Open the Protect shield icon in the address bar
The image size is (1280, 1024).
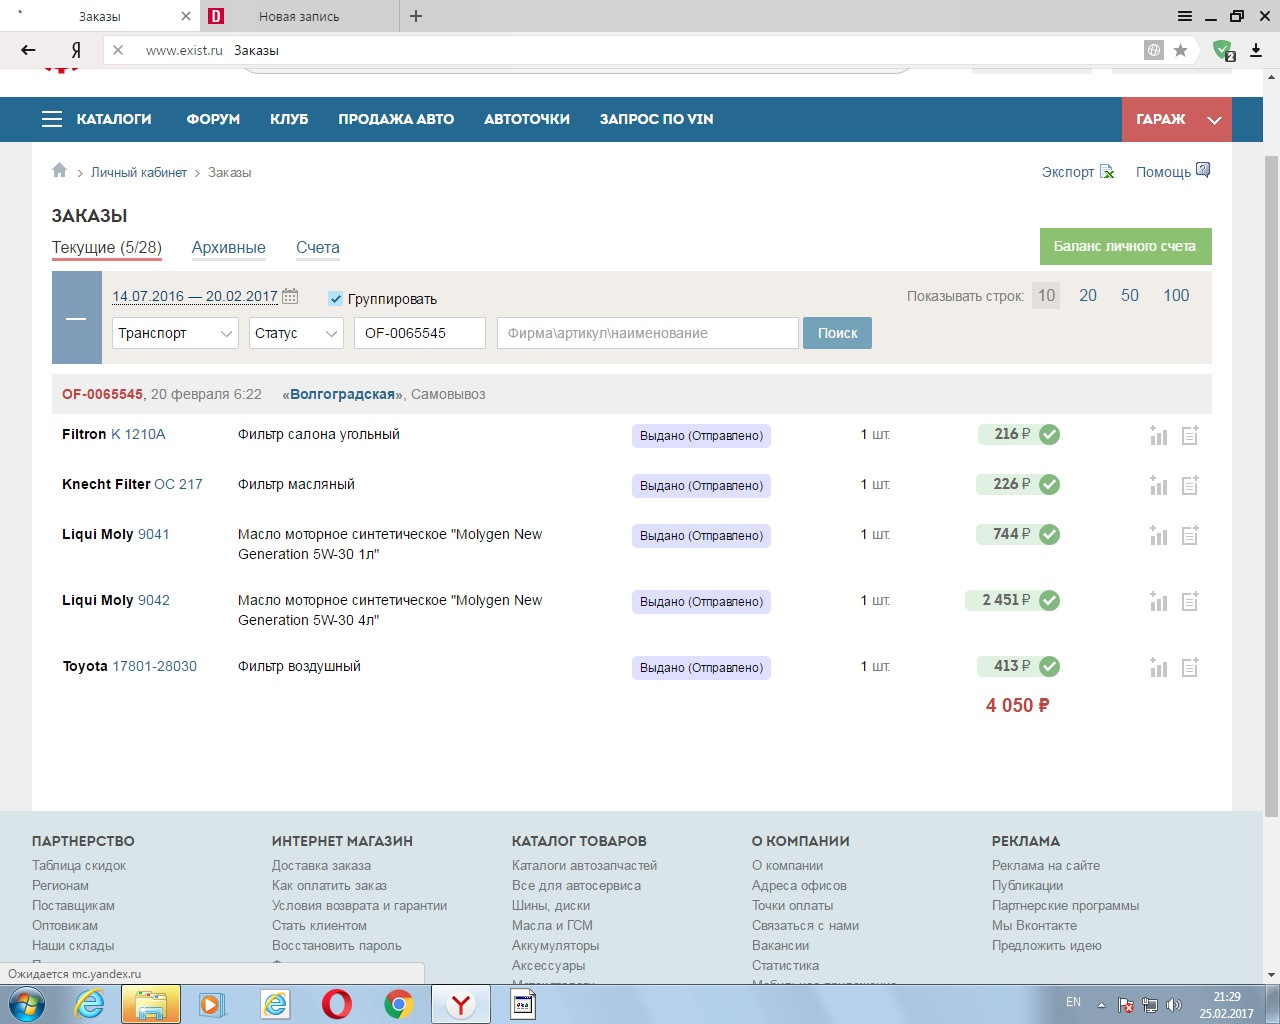(x=1223, y=50)
